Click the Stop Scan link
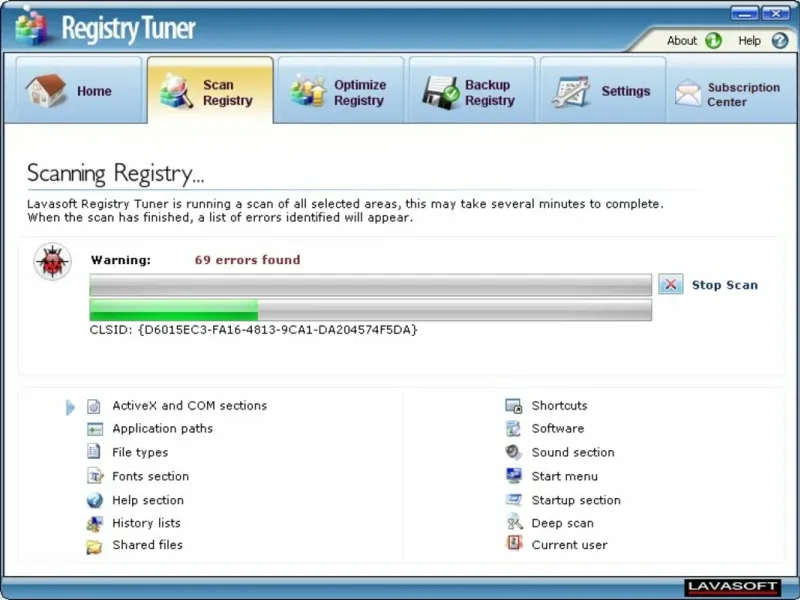The width and height of the screenshot is (800, 600). [x=724, y=285]
